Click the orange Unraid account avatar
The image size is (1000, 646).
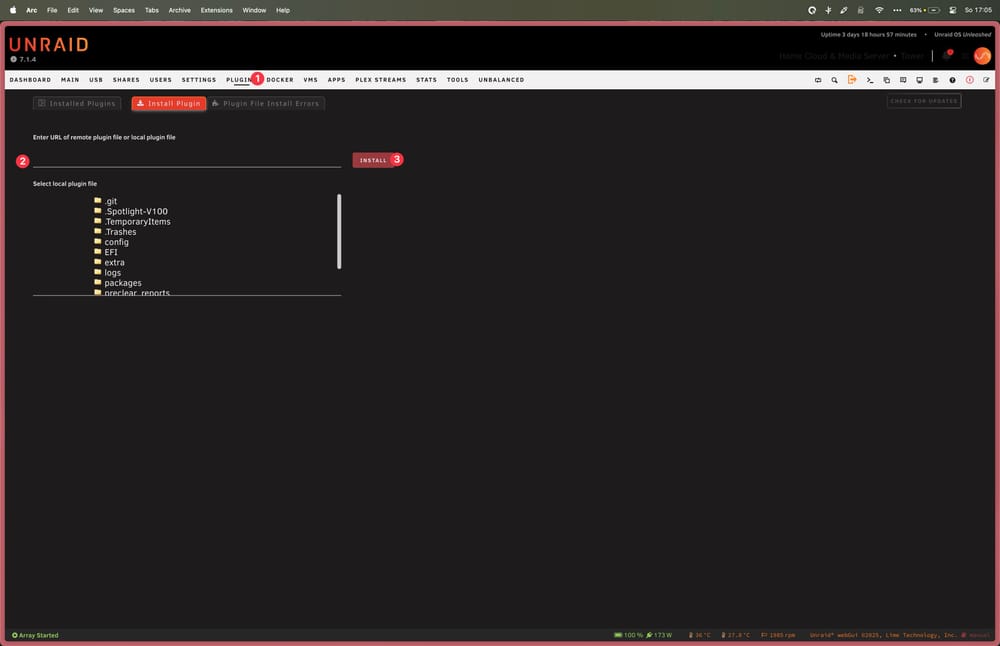(x=982, y=56)
